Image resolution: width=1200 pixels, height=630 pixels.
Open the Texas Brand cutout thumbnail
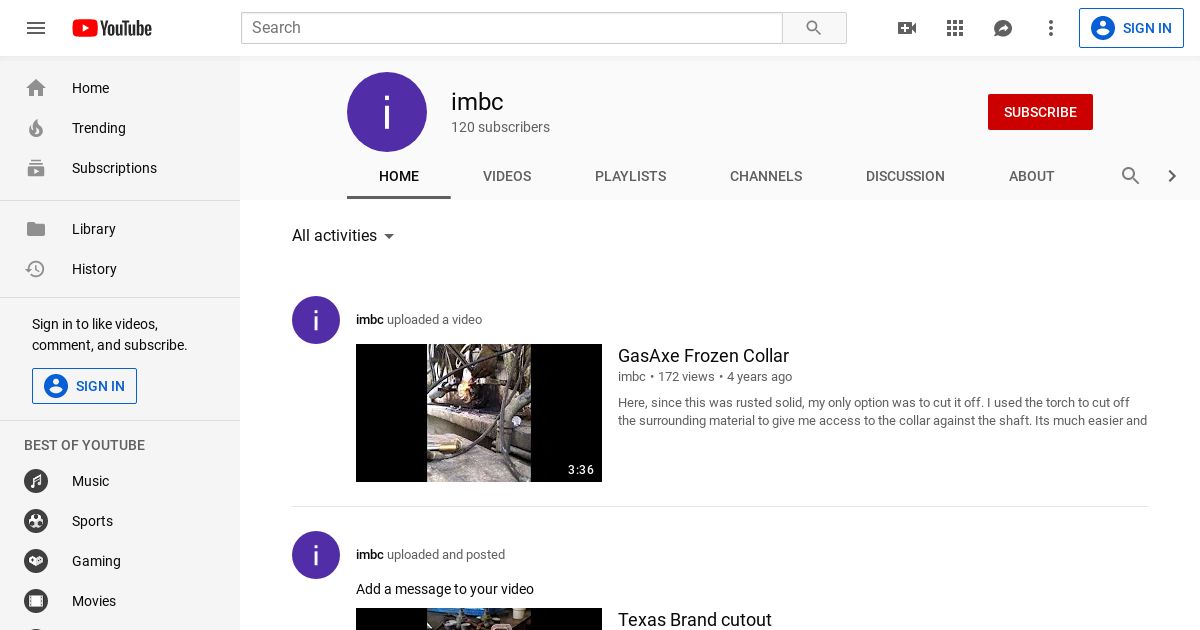pos(479,619)
